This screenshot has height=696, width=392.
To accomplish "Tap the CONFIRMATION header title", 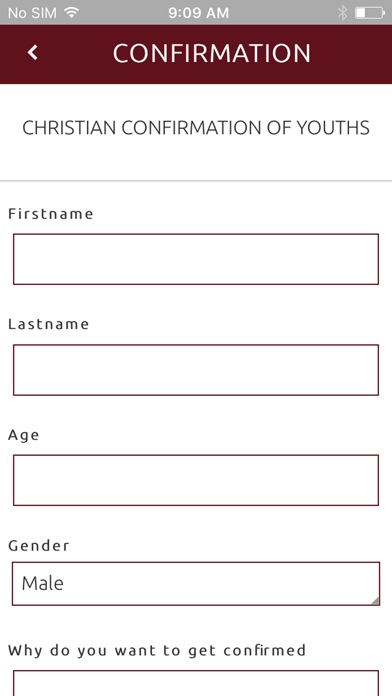I will (x=211, y=54).
